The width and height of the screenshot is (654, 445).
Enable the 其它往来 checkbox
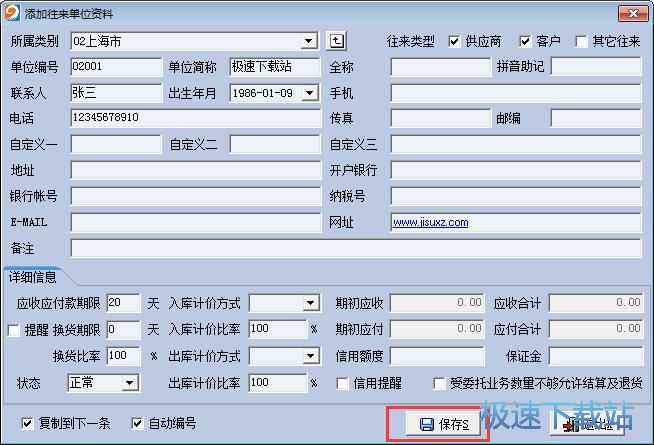pos(581,41)
